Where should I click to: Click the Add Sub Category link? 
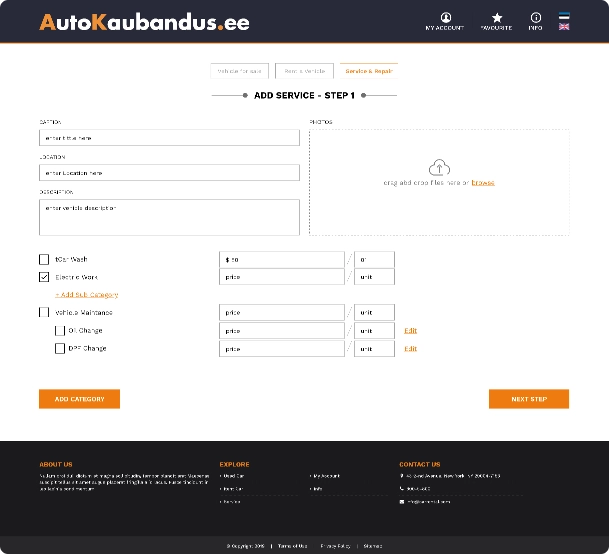coord(87,294)
